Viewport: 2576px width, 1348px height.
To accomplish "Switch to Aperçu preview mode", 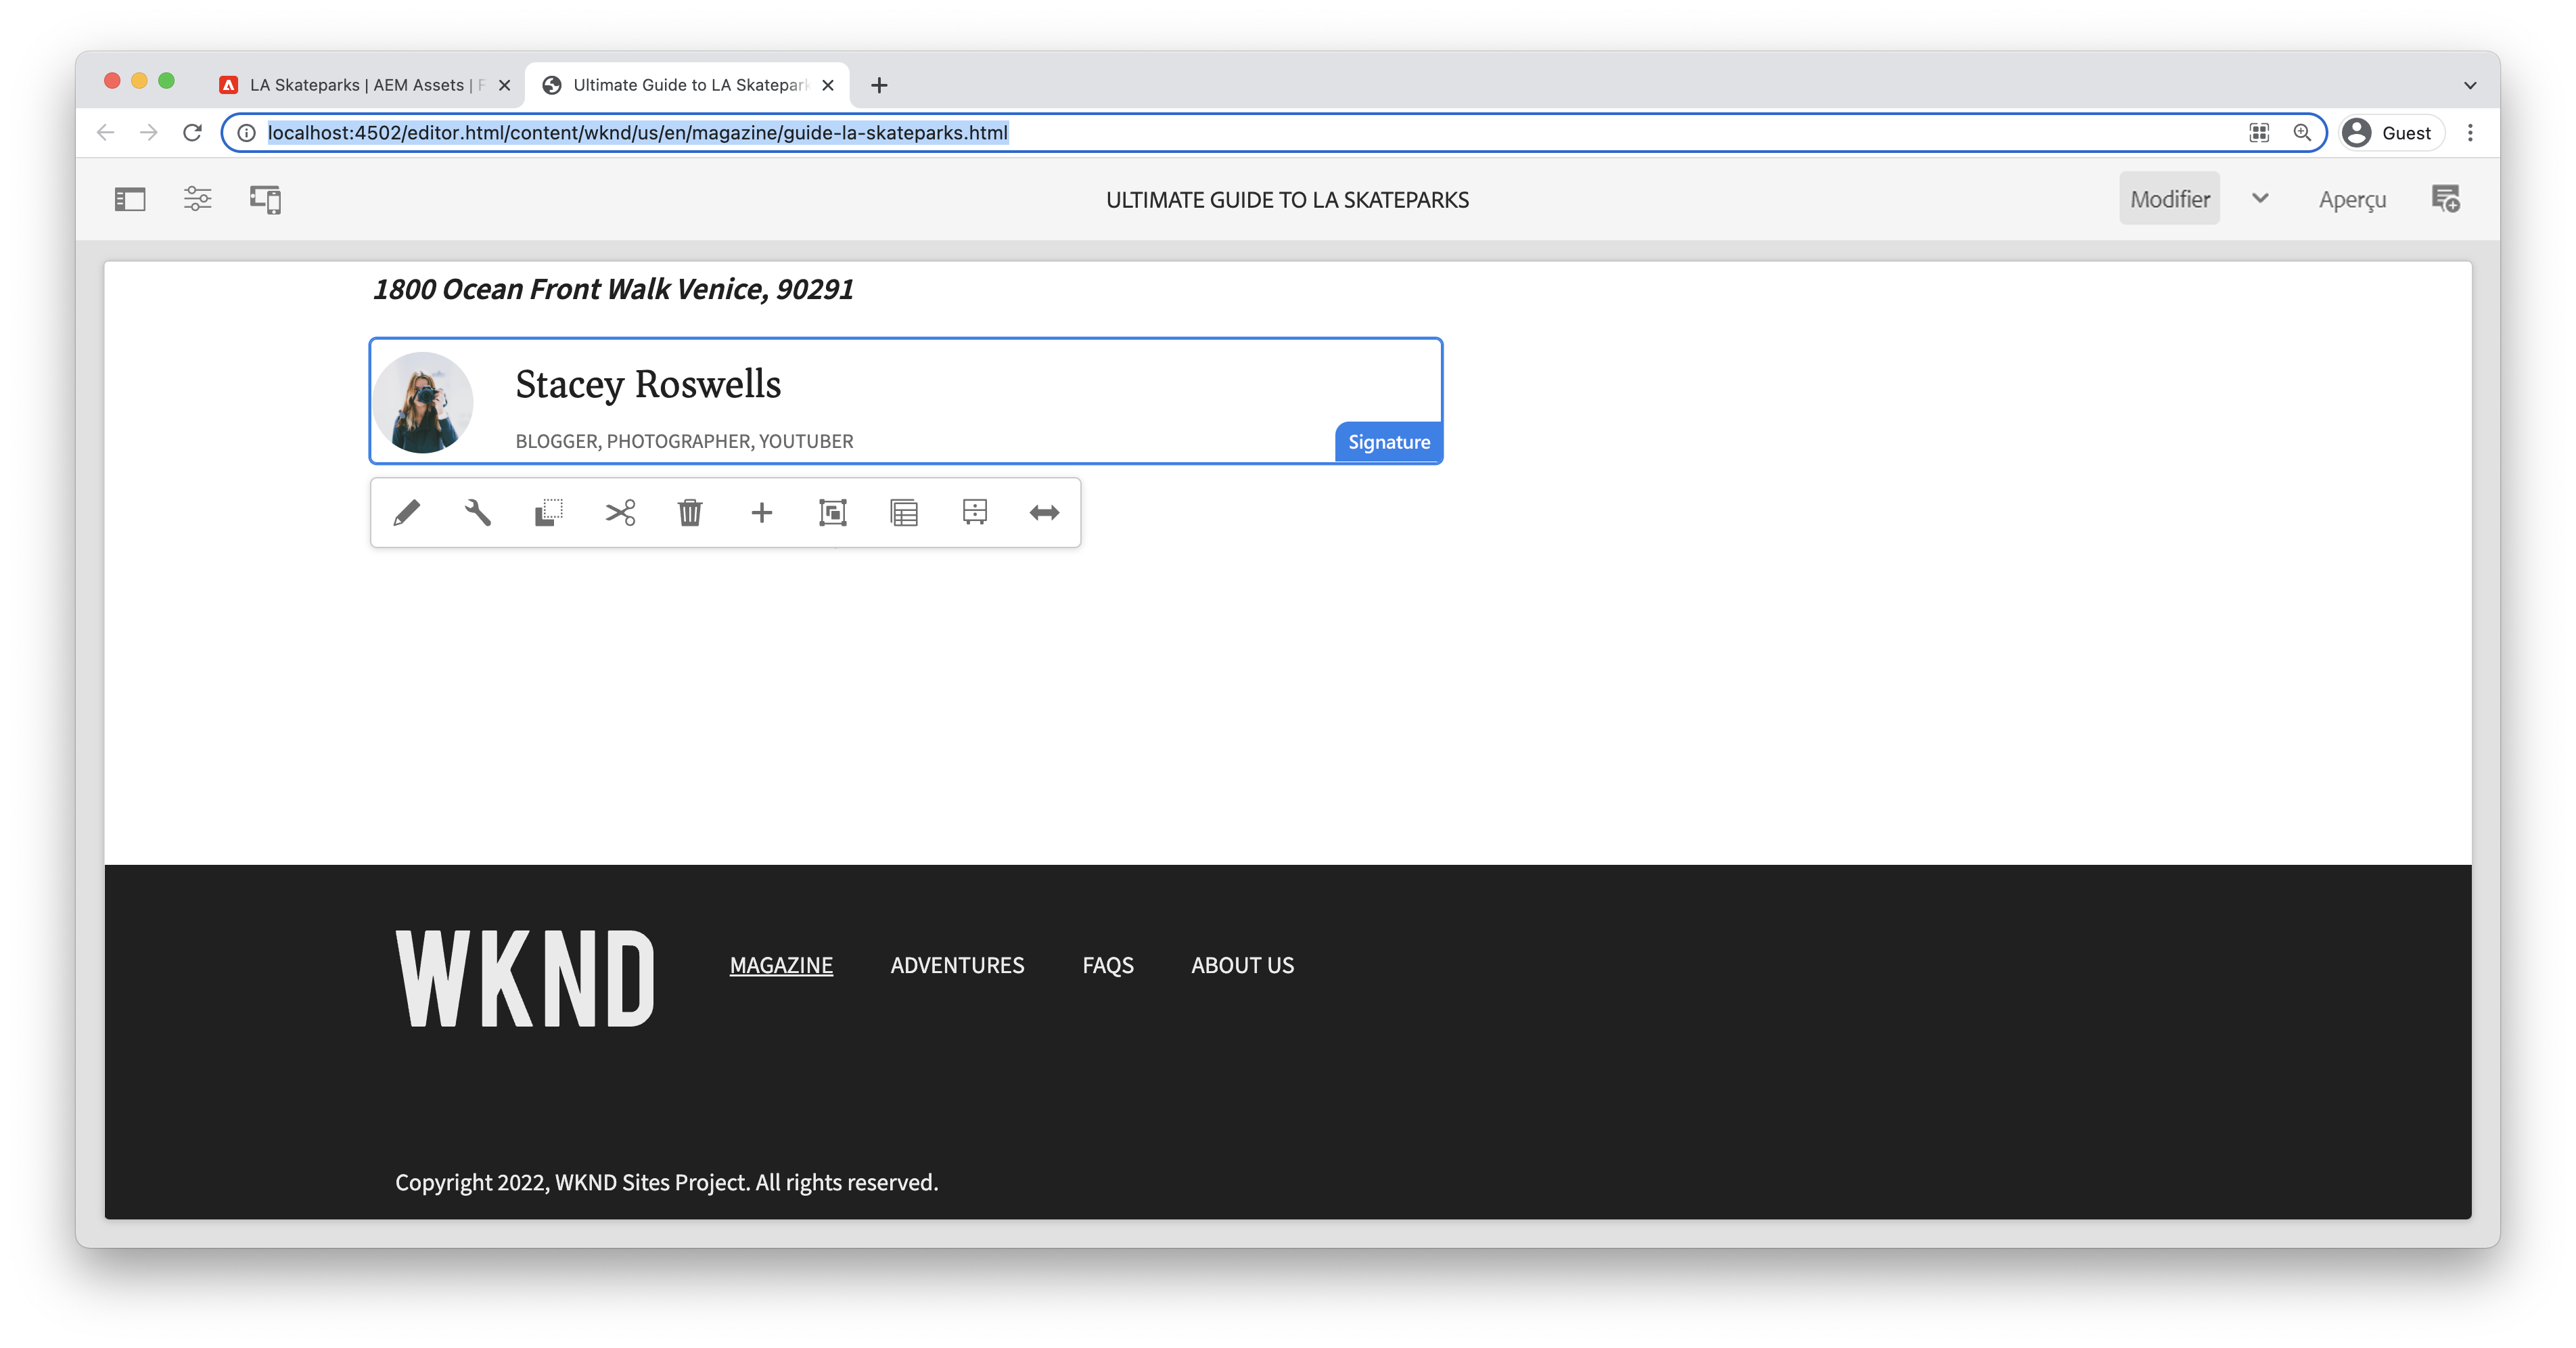I will click(x=2352, y=199).
